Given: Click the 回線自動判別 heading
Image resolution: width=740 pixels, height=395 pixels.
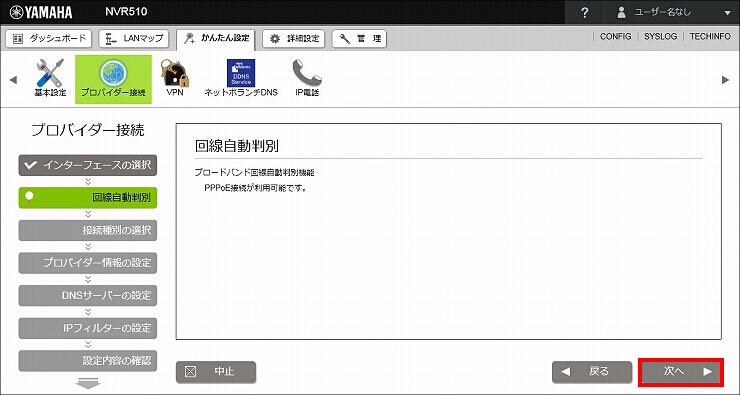Looking at the screenshot, I should click(x=236, y=146).
